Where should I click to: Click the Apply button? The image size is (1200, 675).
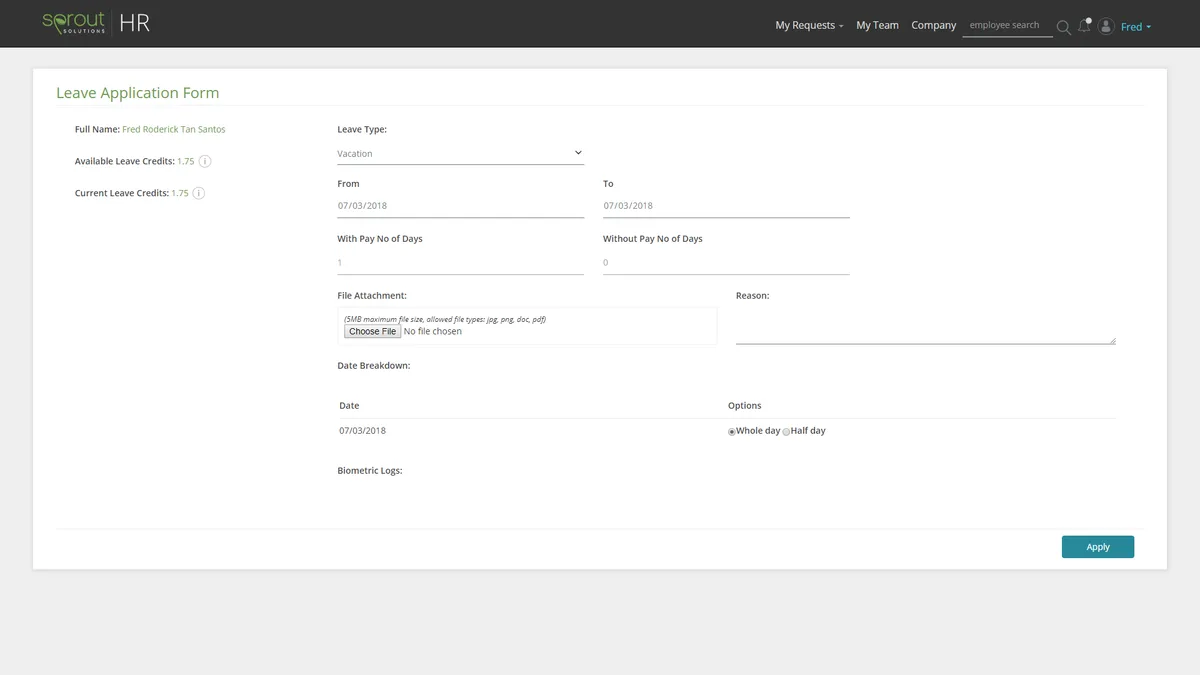pos(1097,547)
